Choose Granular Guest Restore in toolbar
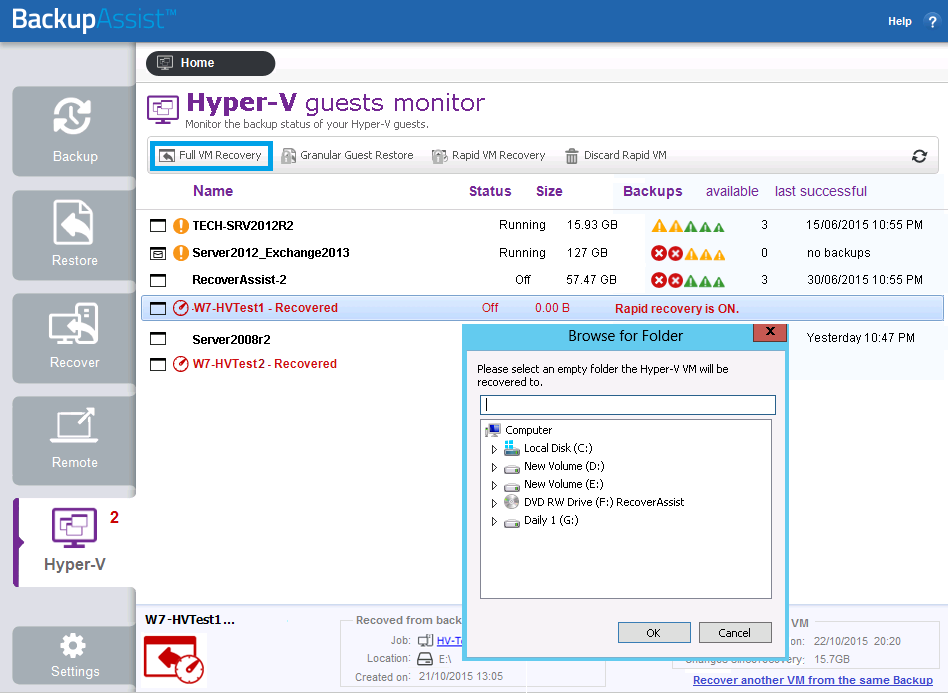The width and height of the screenshot is (948, 693). pyautogui.click(x=348, y=155)
